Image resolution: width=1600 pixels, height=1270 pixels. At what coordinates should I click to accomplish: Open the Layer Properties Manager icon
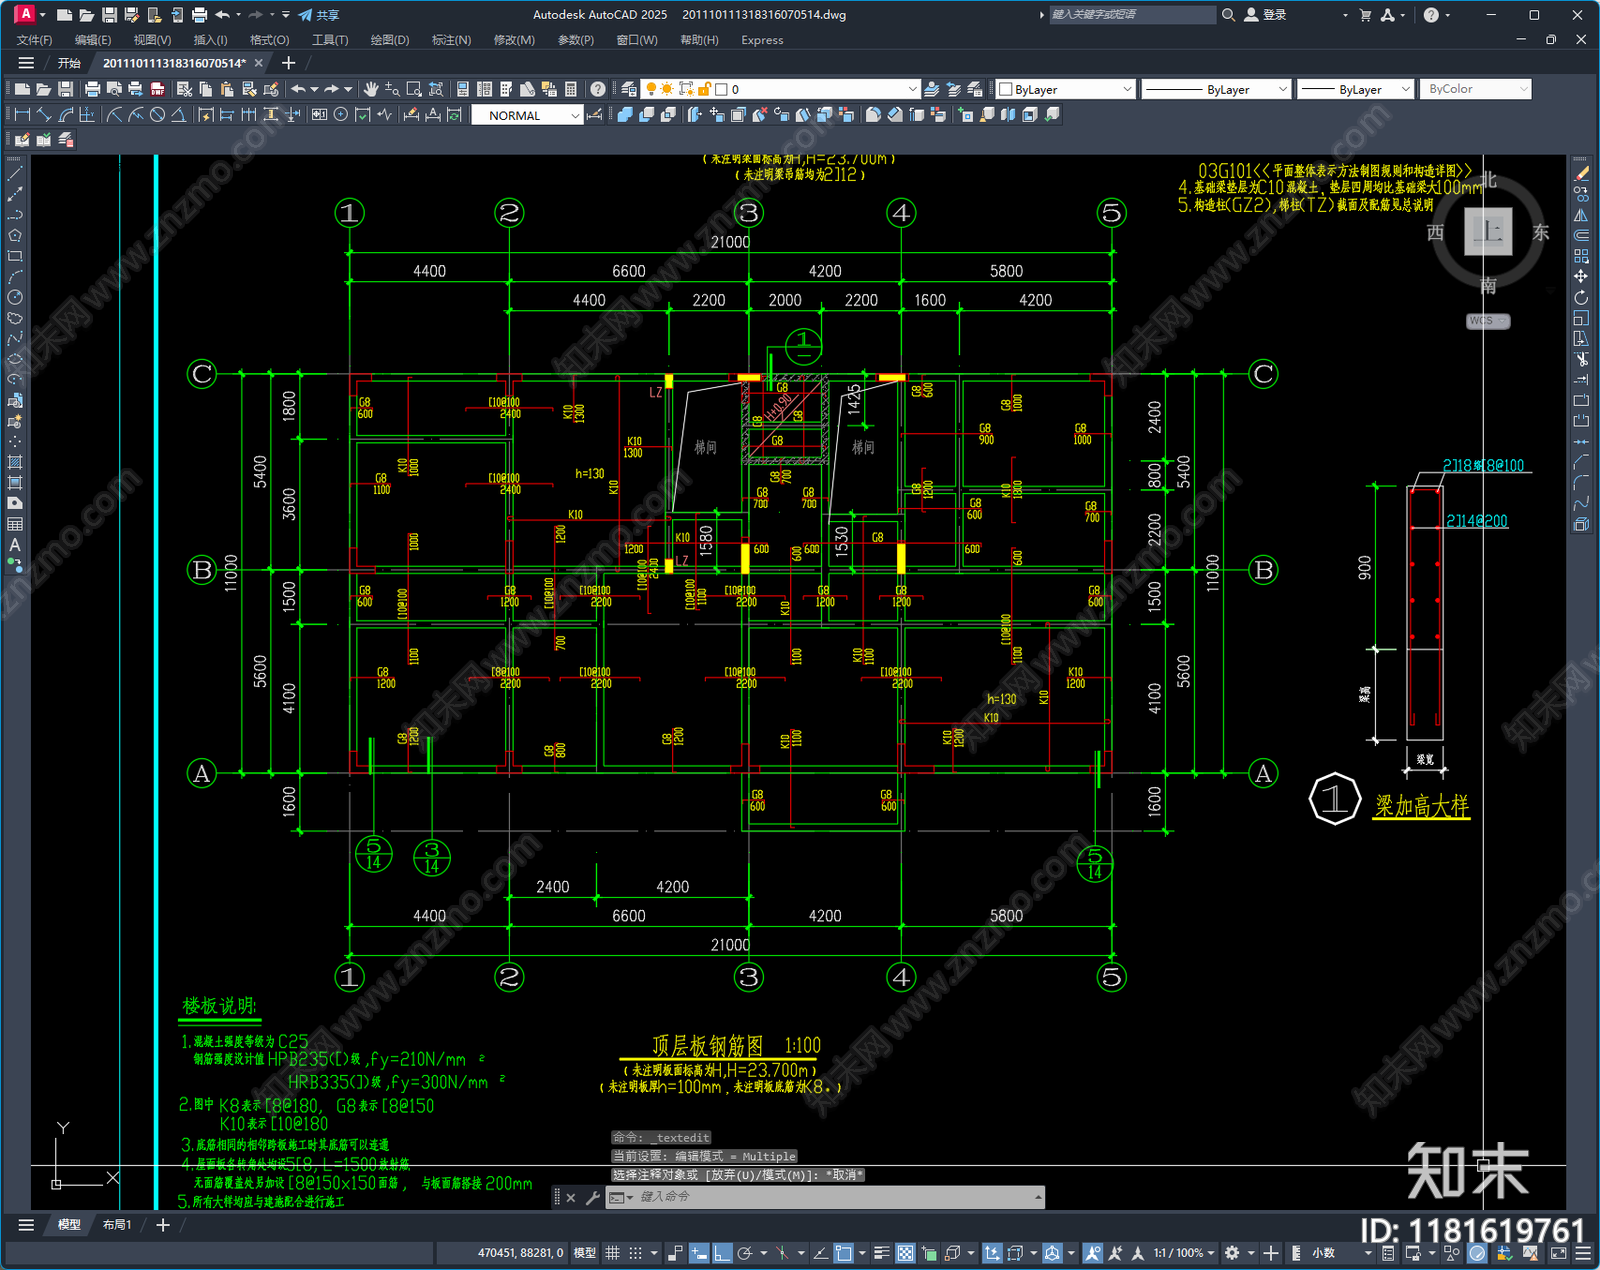[628, 89]
